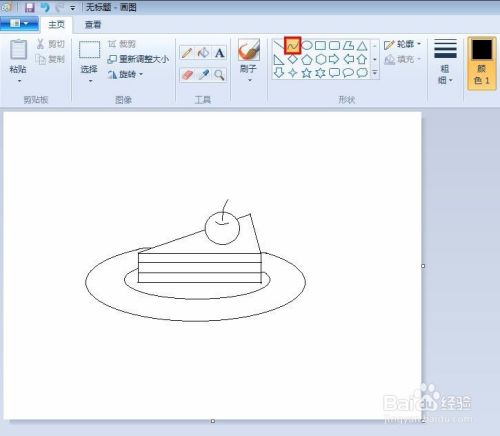Viewport: 500px width, 436px height.
Task: Choose the Polygon shape
Action: pyautogui.click(x=348, y=45)
